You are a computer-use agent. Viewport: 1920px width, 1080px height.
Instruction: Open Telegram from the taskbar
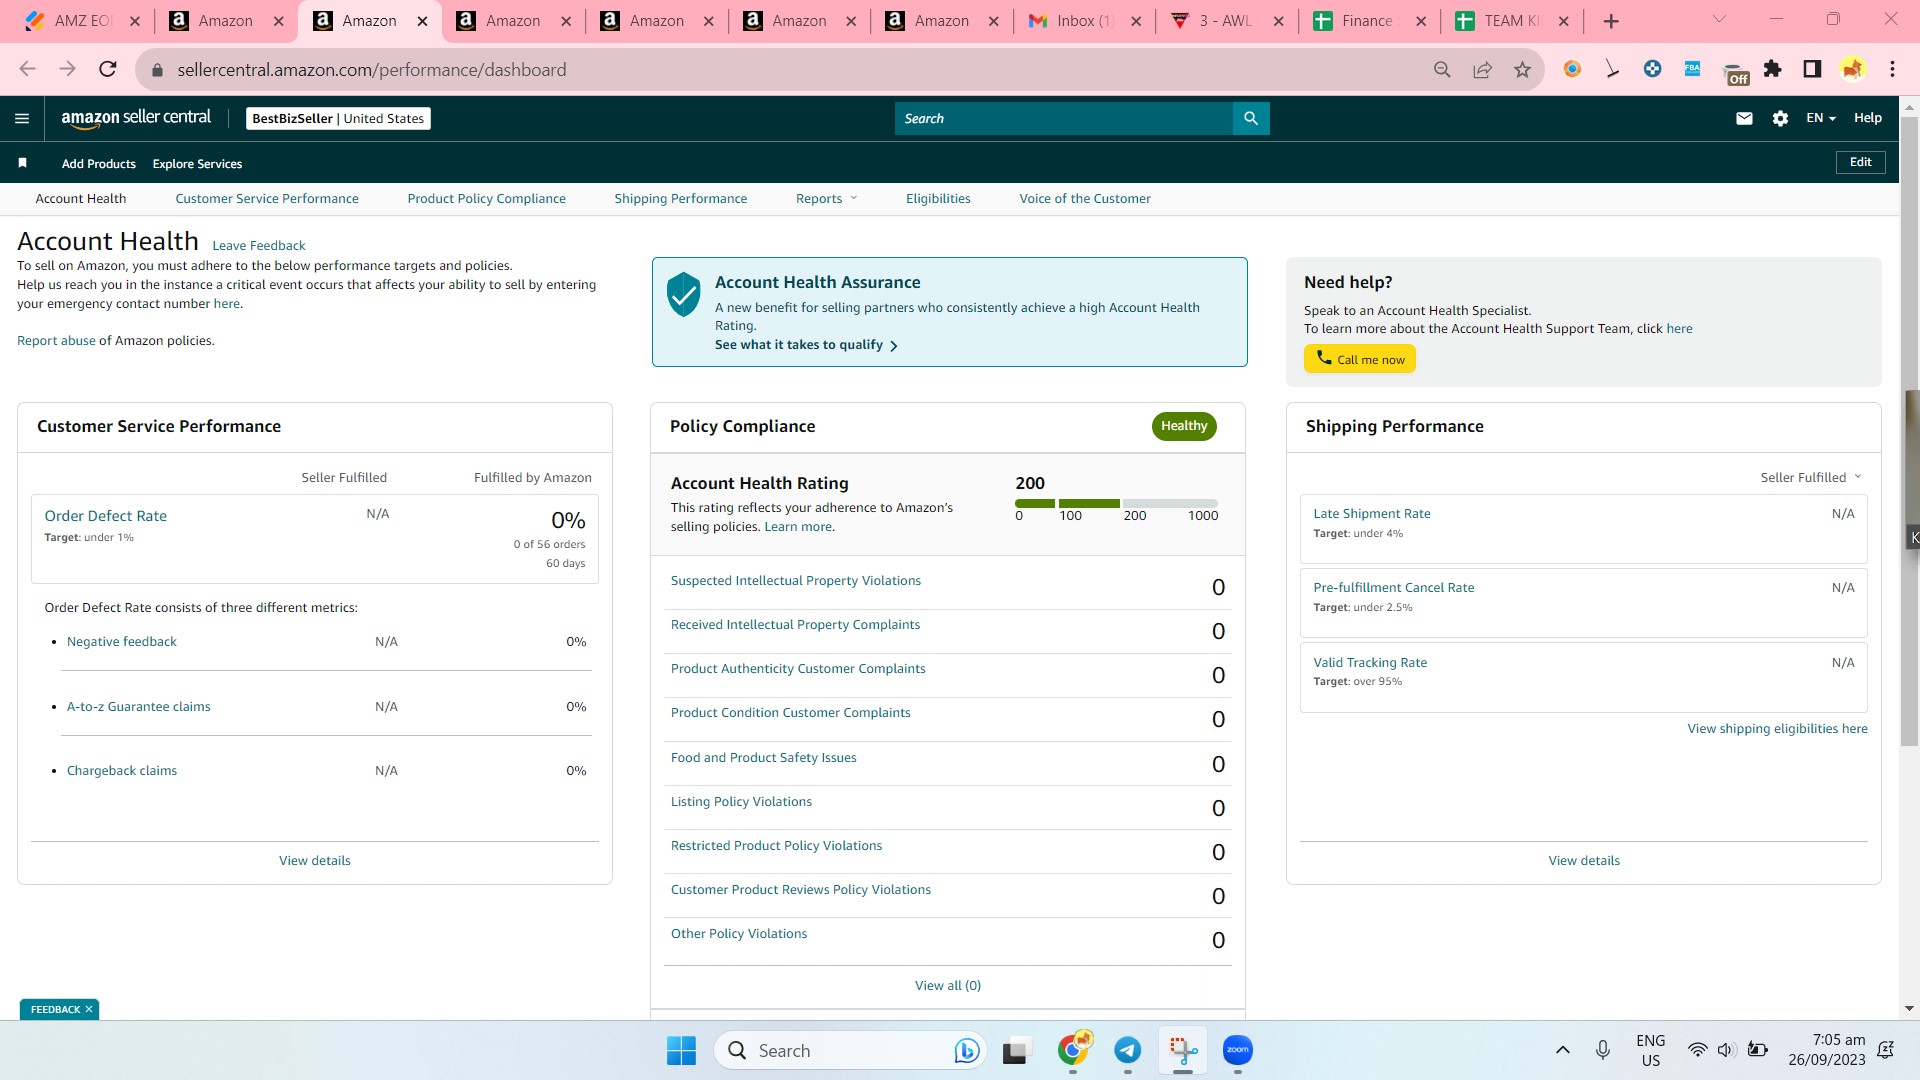point(1127,1050)
